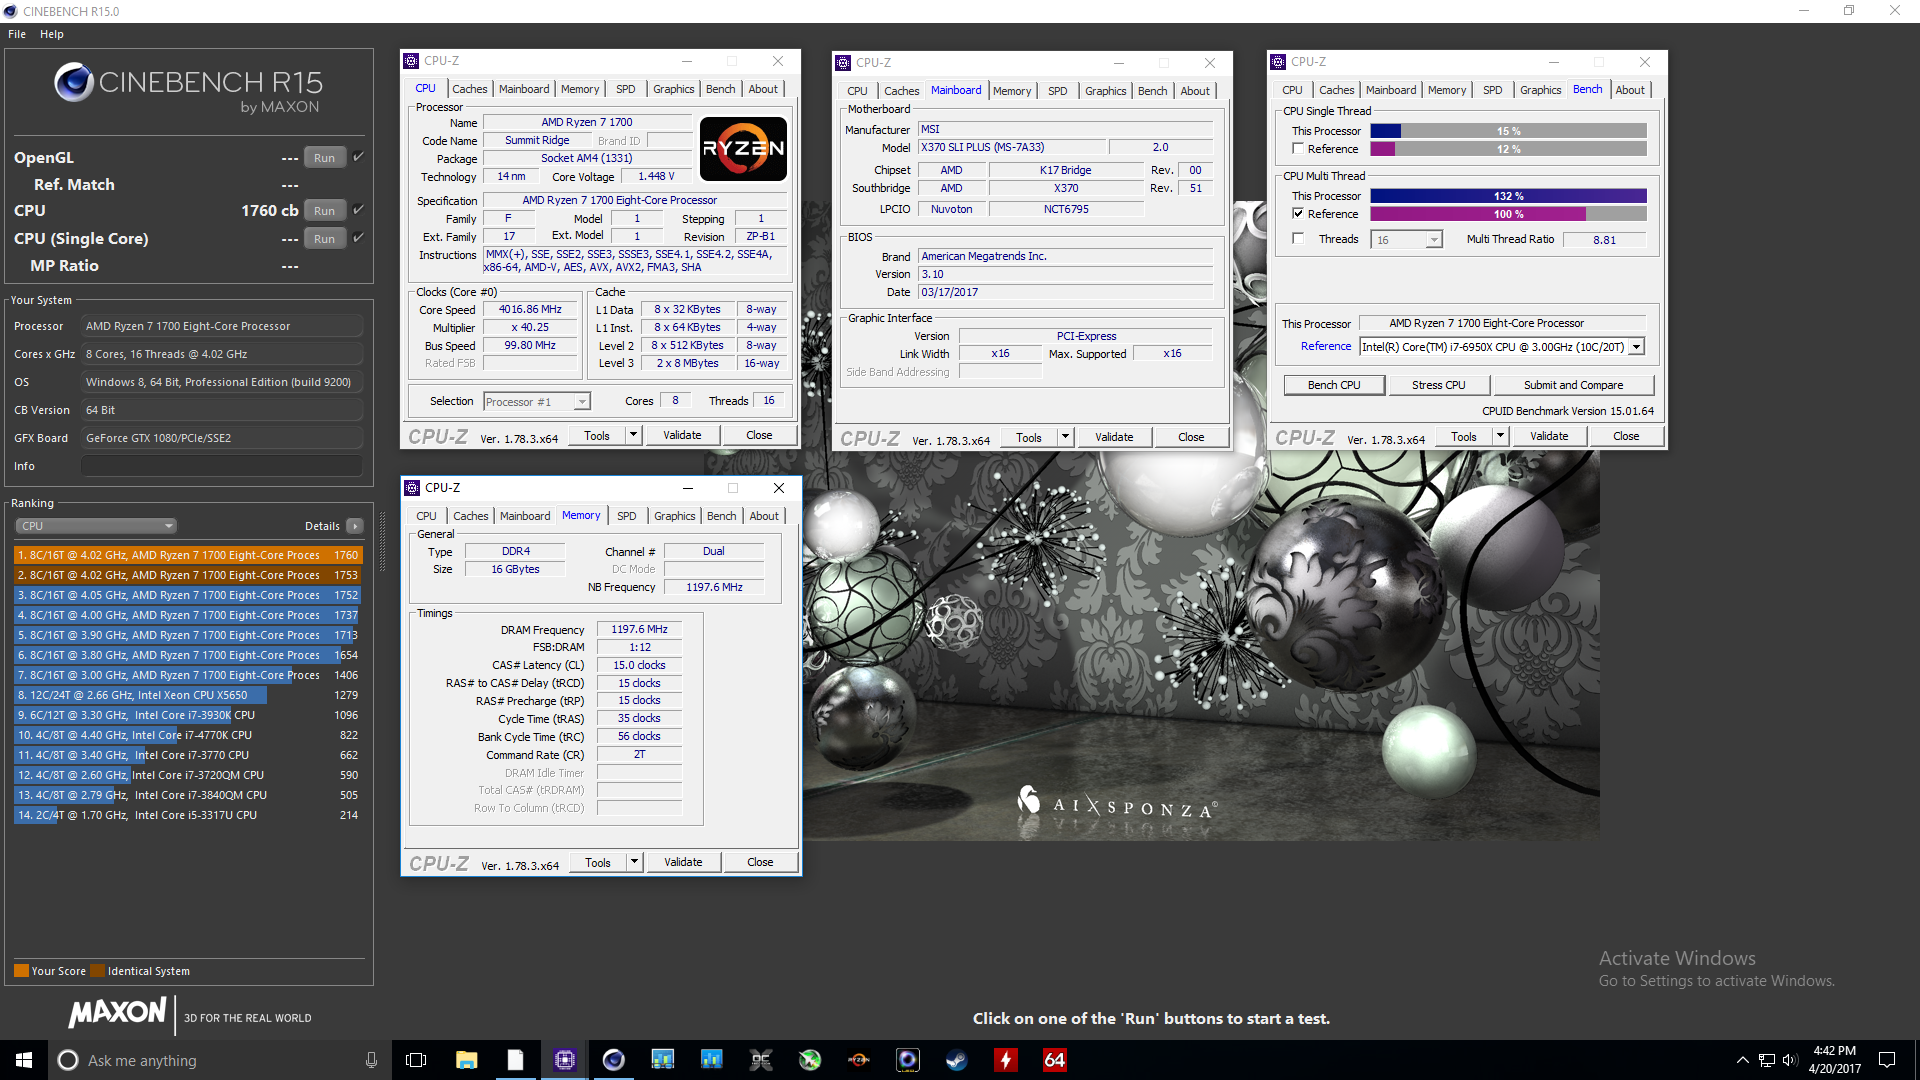The height and width of the screenshot is (1080, 1920).
Task: Click the Stress CPU button
Action: 1438,385
